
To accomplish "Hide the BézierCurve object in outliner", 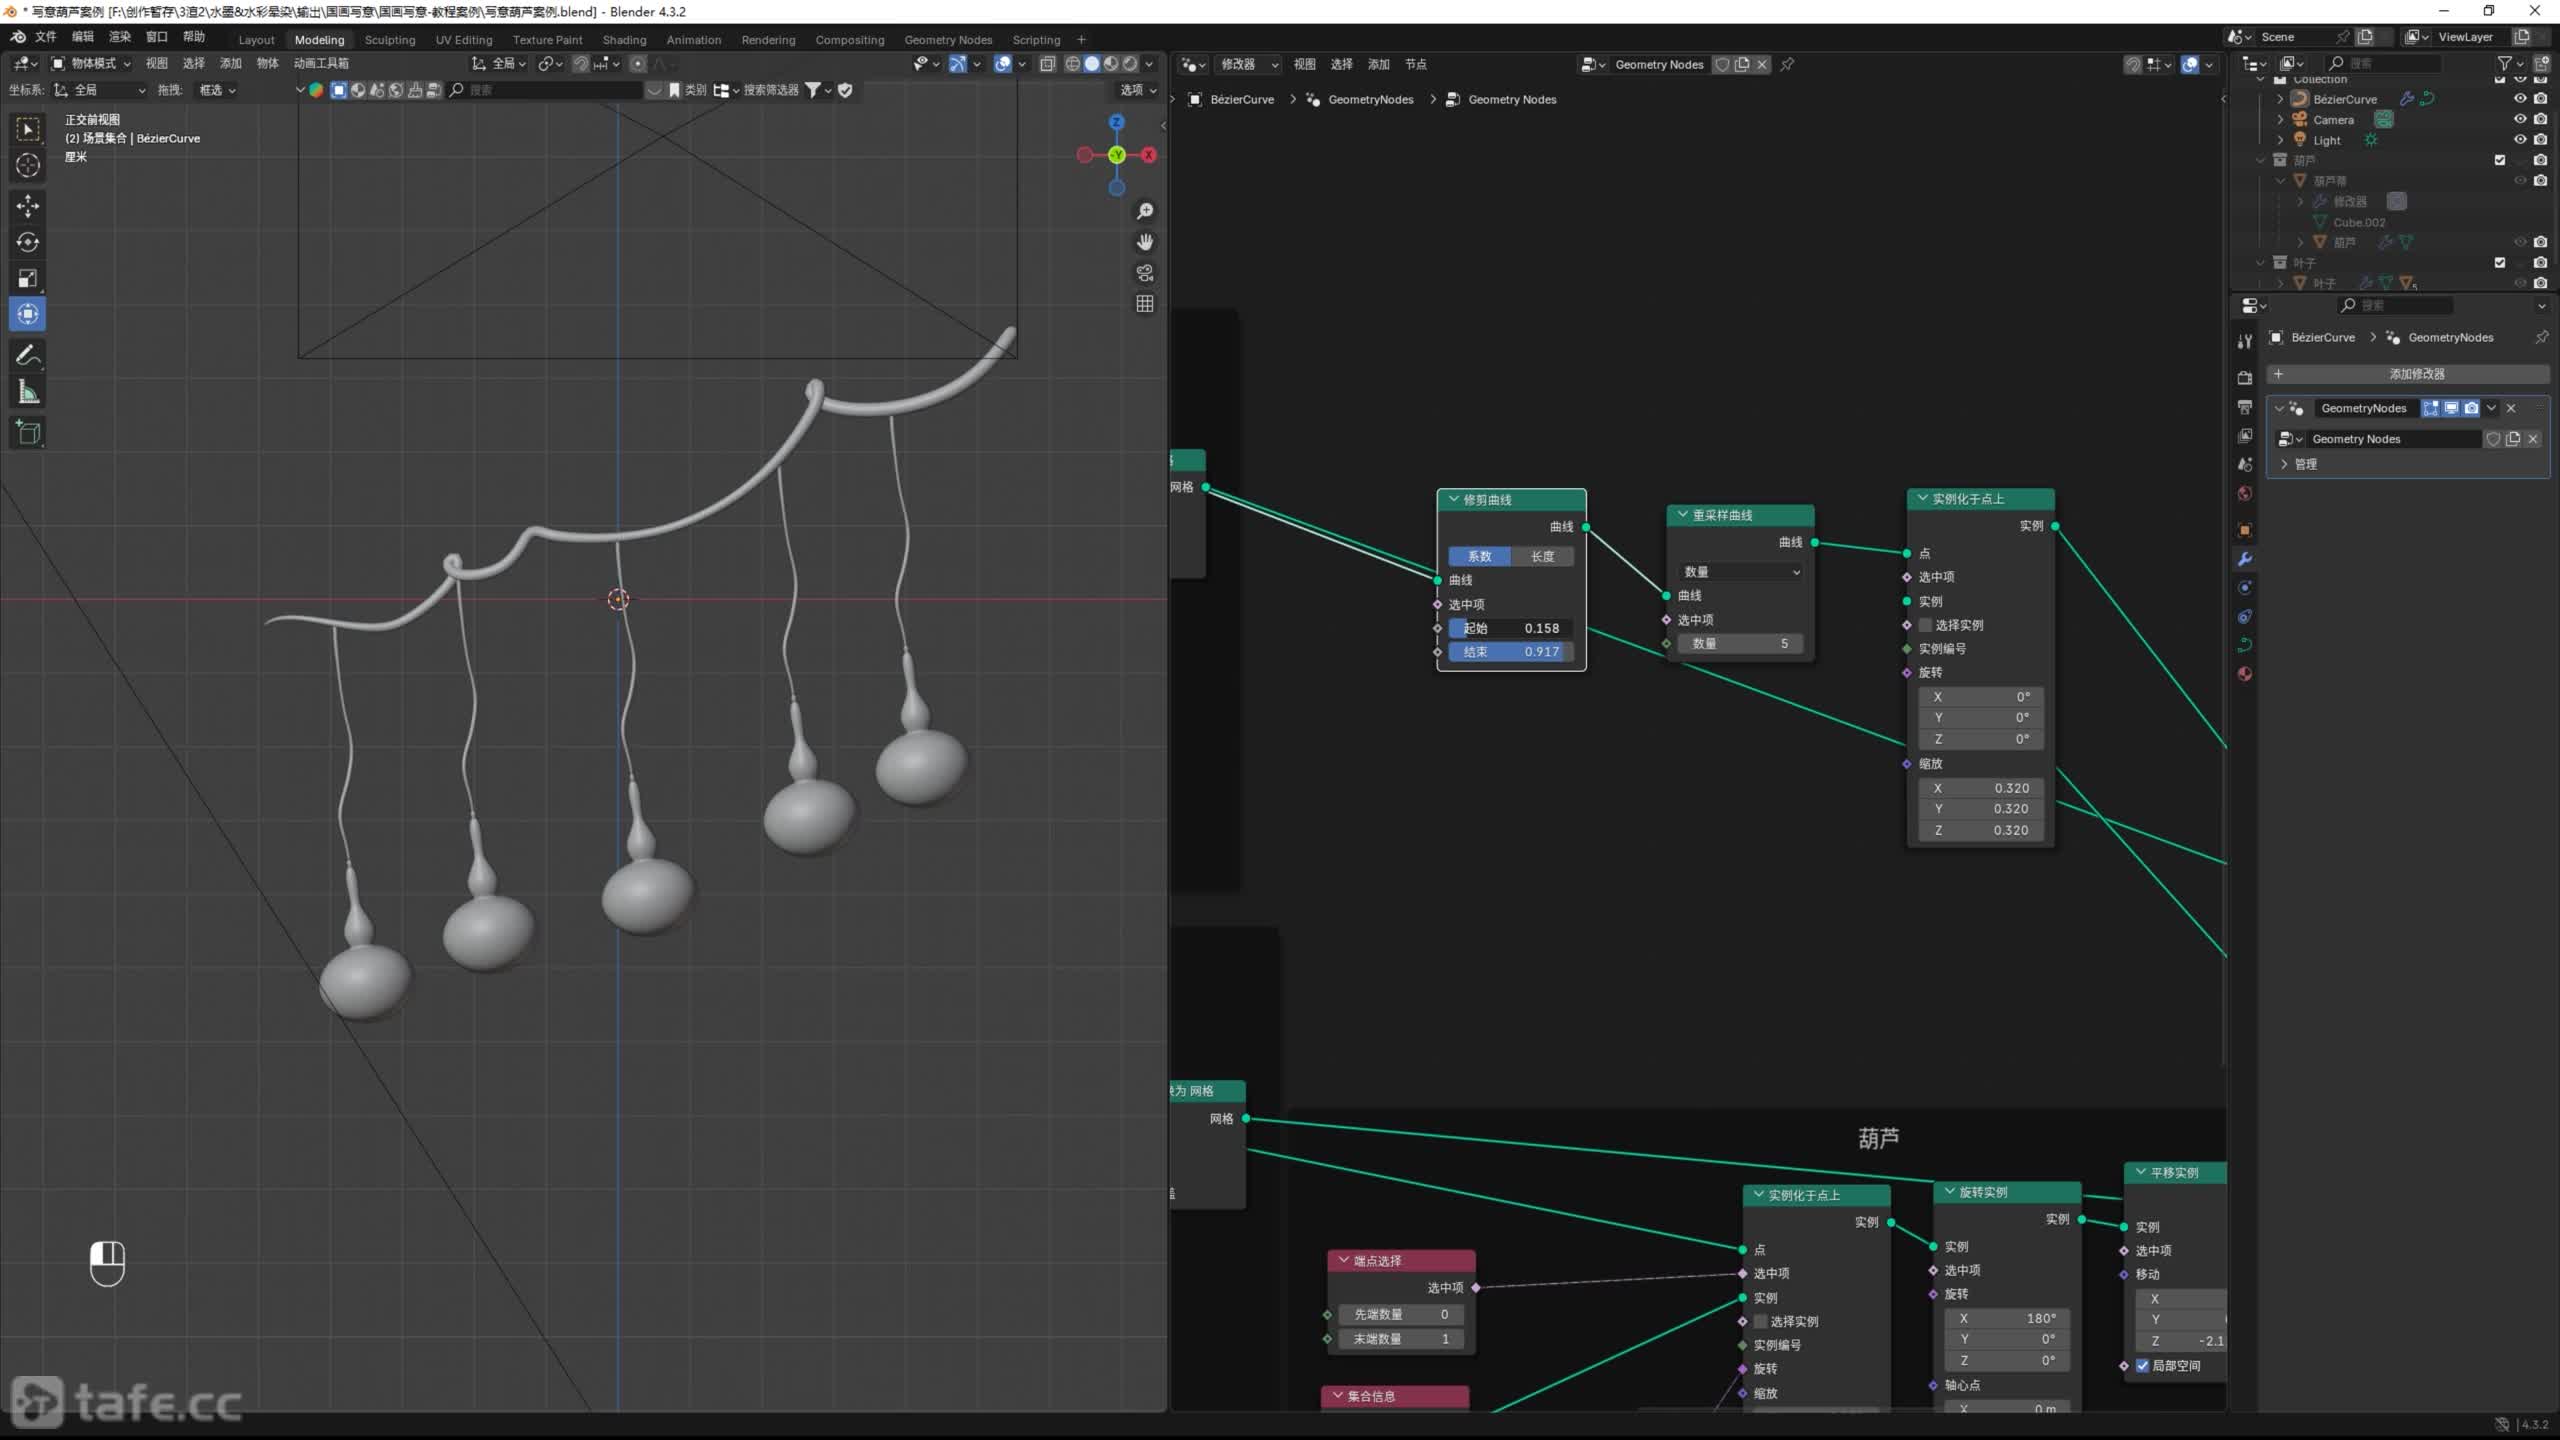I will tap(2519, 99).
